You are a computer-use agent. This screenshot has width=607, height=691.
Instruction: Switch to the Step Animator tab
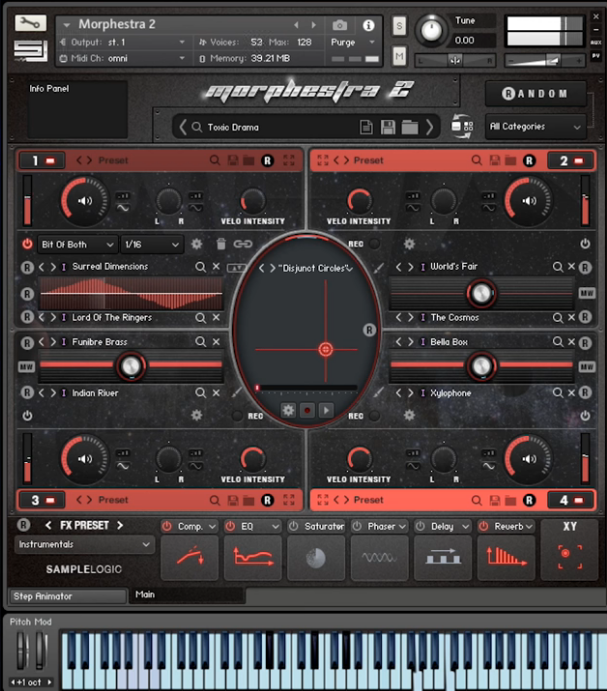[x=68, y=596]
